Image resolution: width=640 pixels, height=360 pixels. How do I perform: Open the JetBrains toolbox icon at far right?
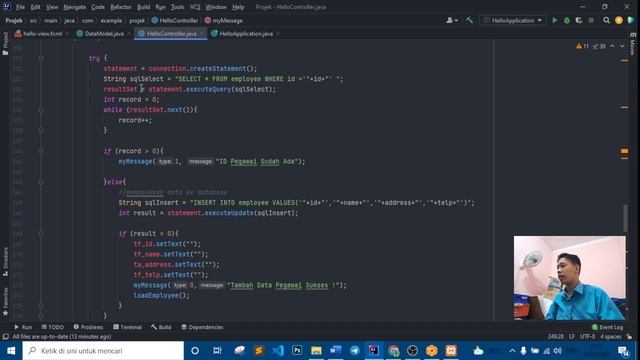(631, 20)
